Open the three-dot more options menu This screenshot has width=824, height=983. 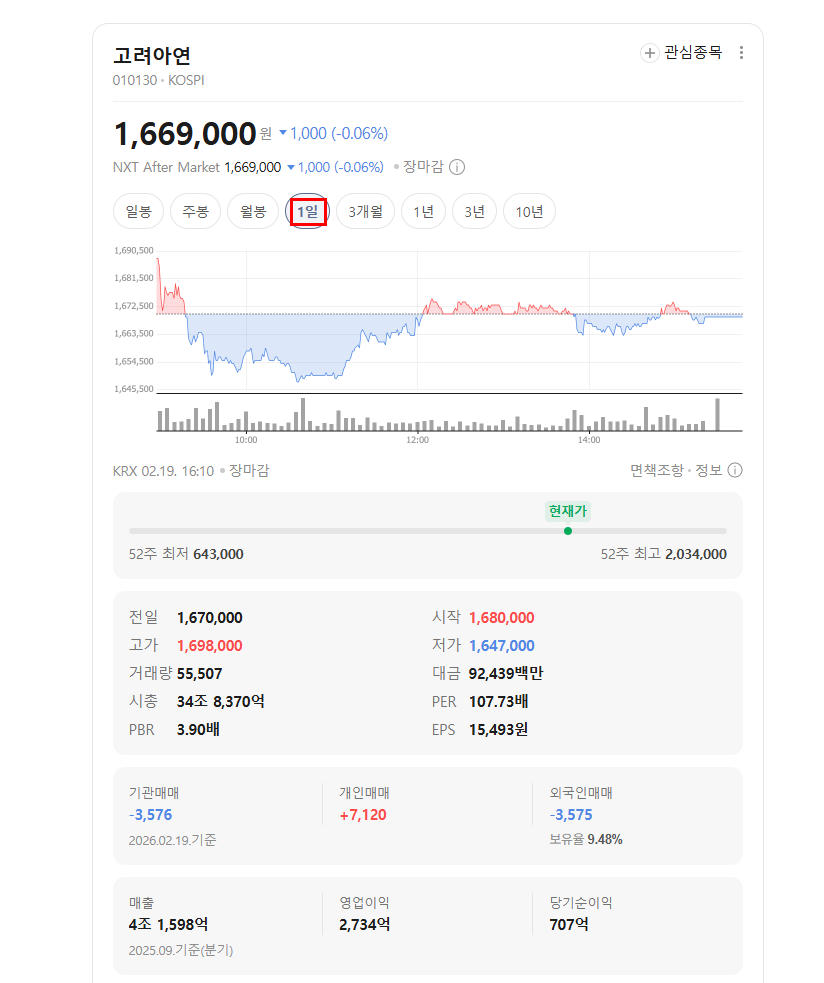741,53
